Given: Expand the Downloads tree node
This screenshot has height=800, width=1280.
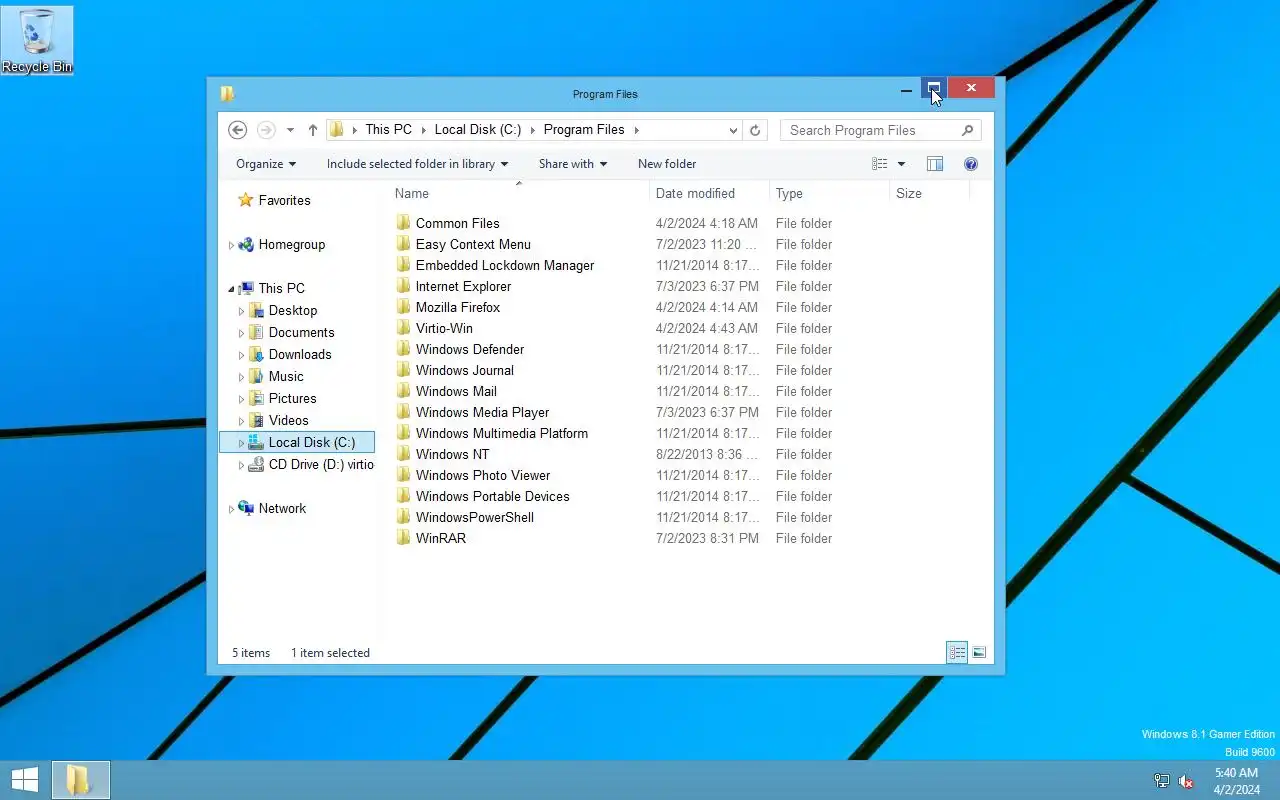Looking at the screenshot, I should 241,355.
